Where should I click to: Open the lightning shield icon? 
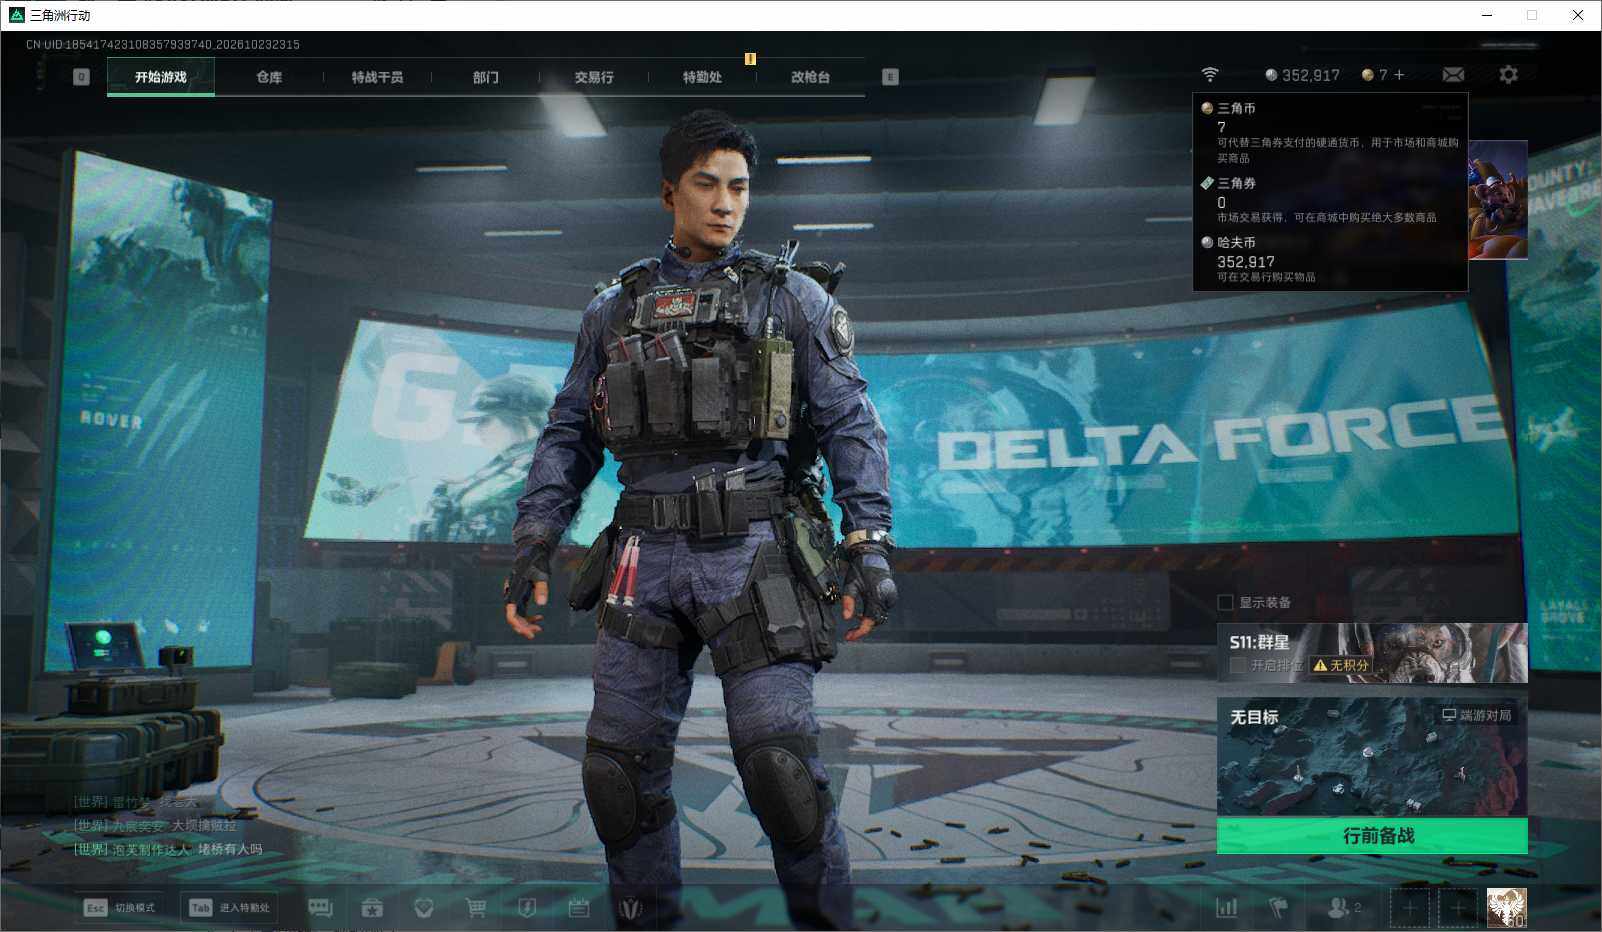pyautogui.click(x=527, y=908)
